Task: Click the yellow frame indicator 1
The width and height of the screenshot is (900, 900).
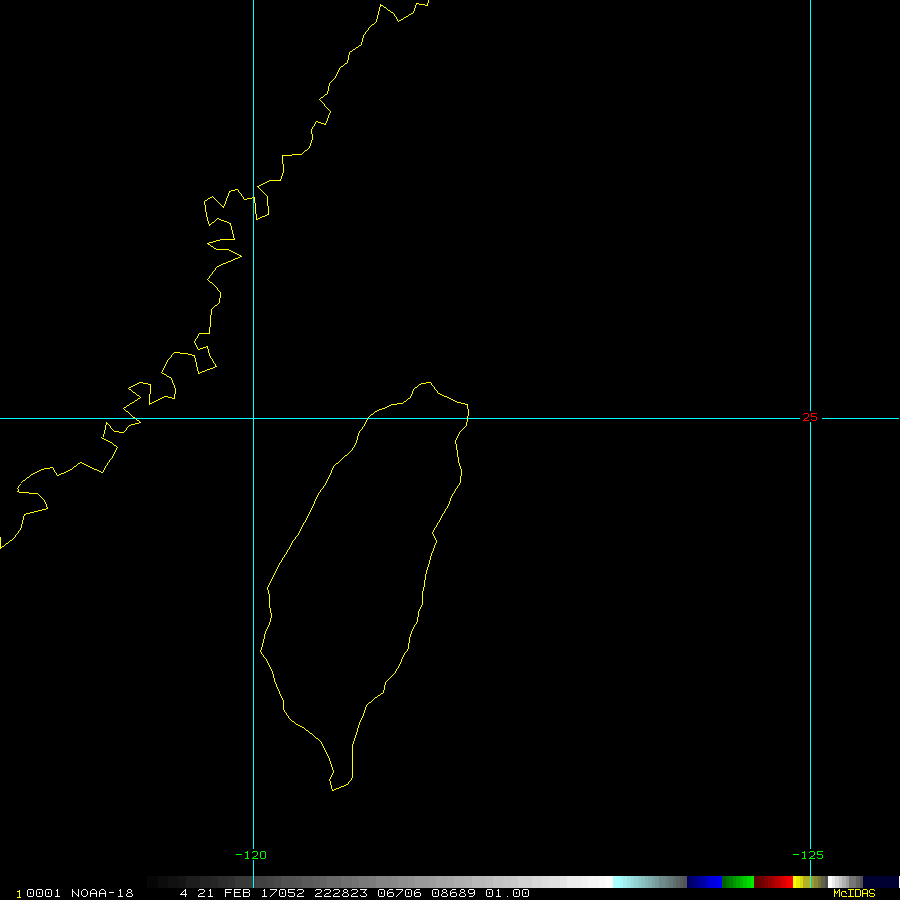Action: coord(19,894)
